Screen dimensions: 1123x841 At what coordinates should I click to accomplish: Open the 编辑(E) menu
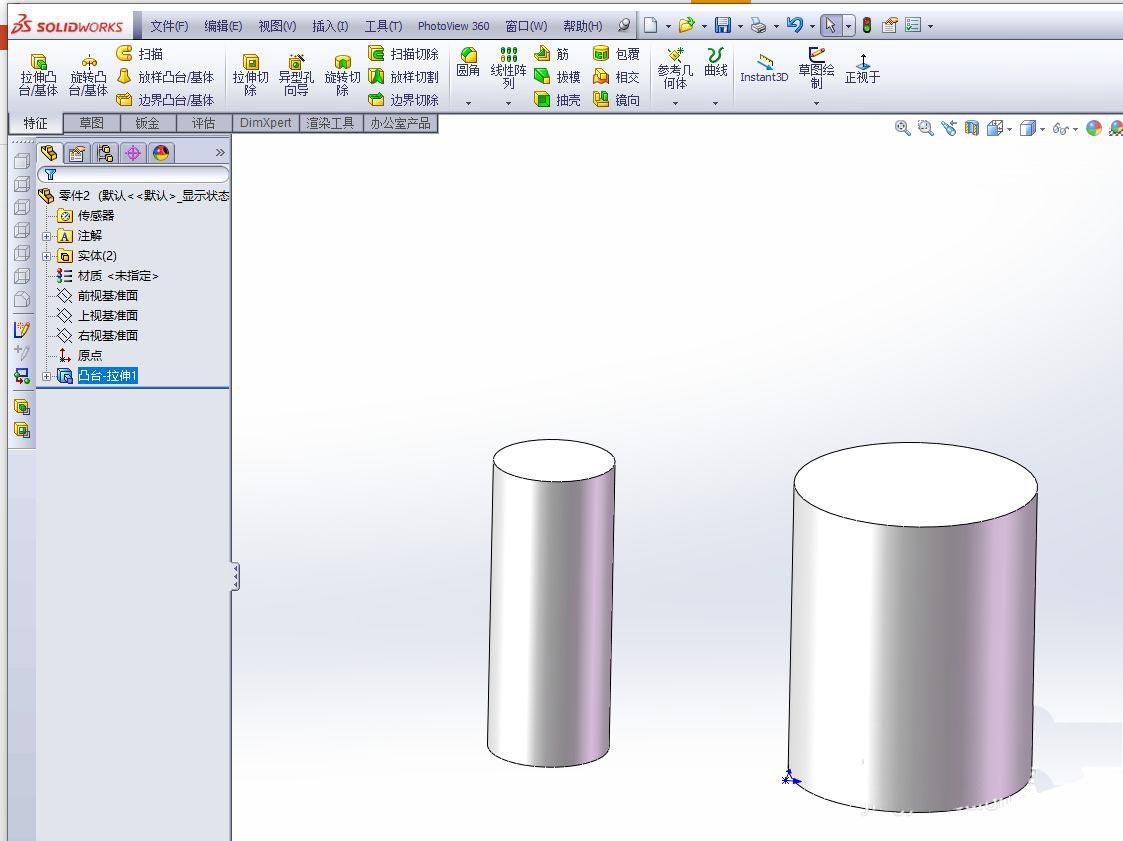(x=223, y=26)
